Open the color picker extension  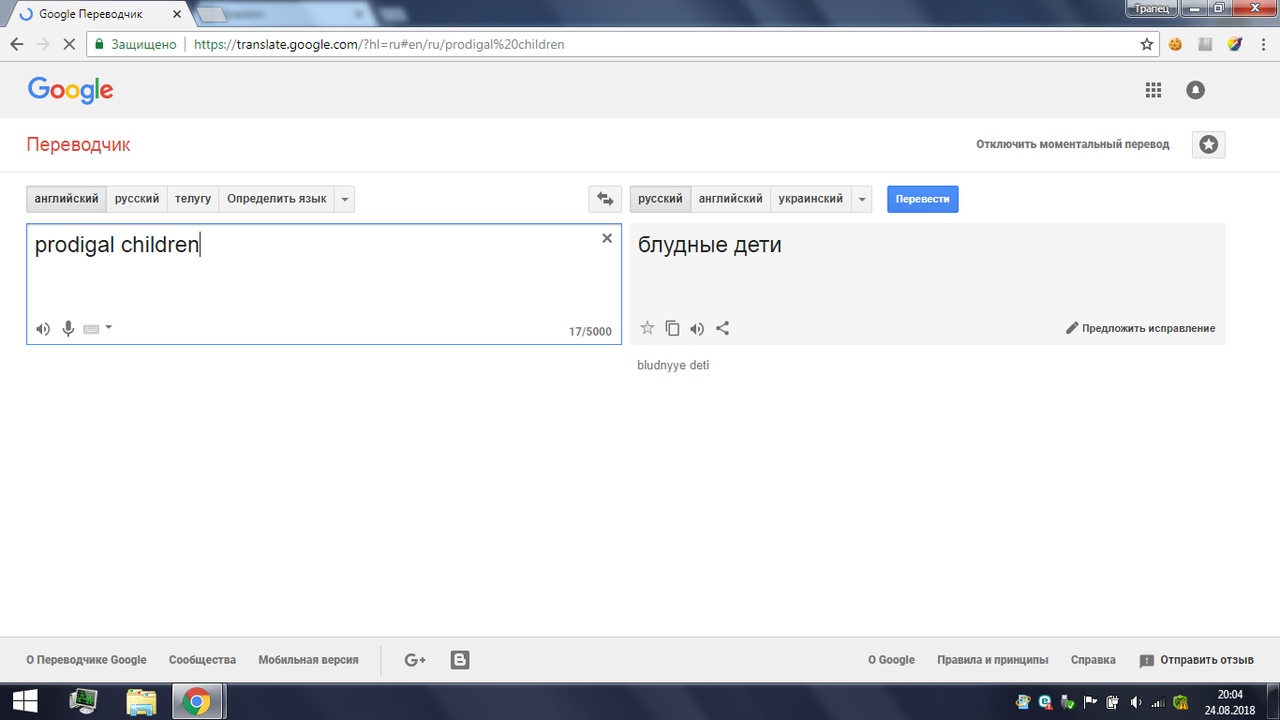click(x=1234, y=45)
